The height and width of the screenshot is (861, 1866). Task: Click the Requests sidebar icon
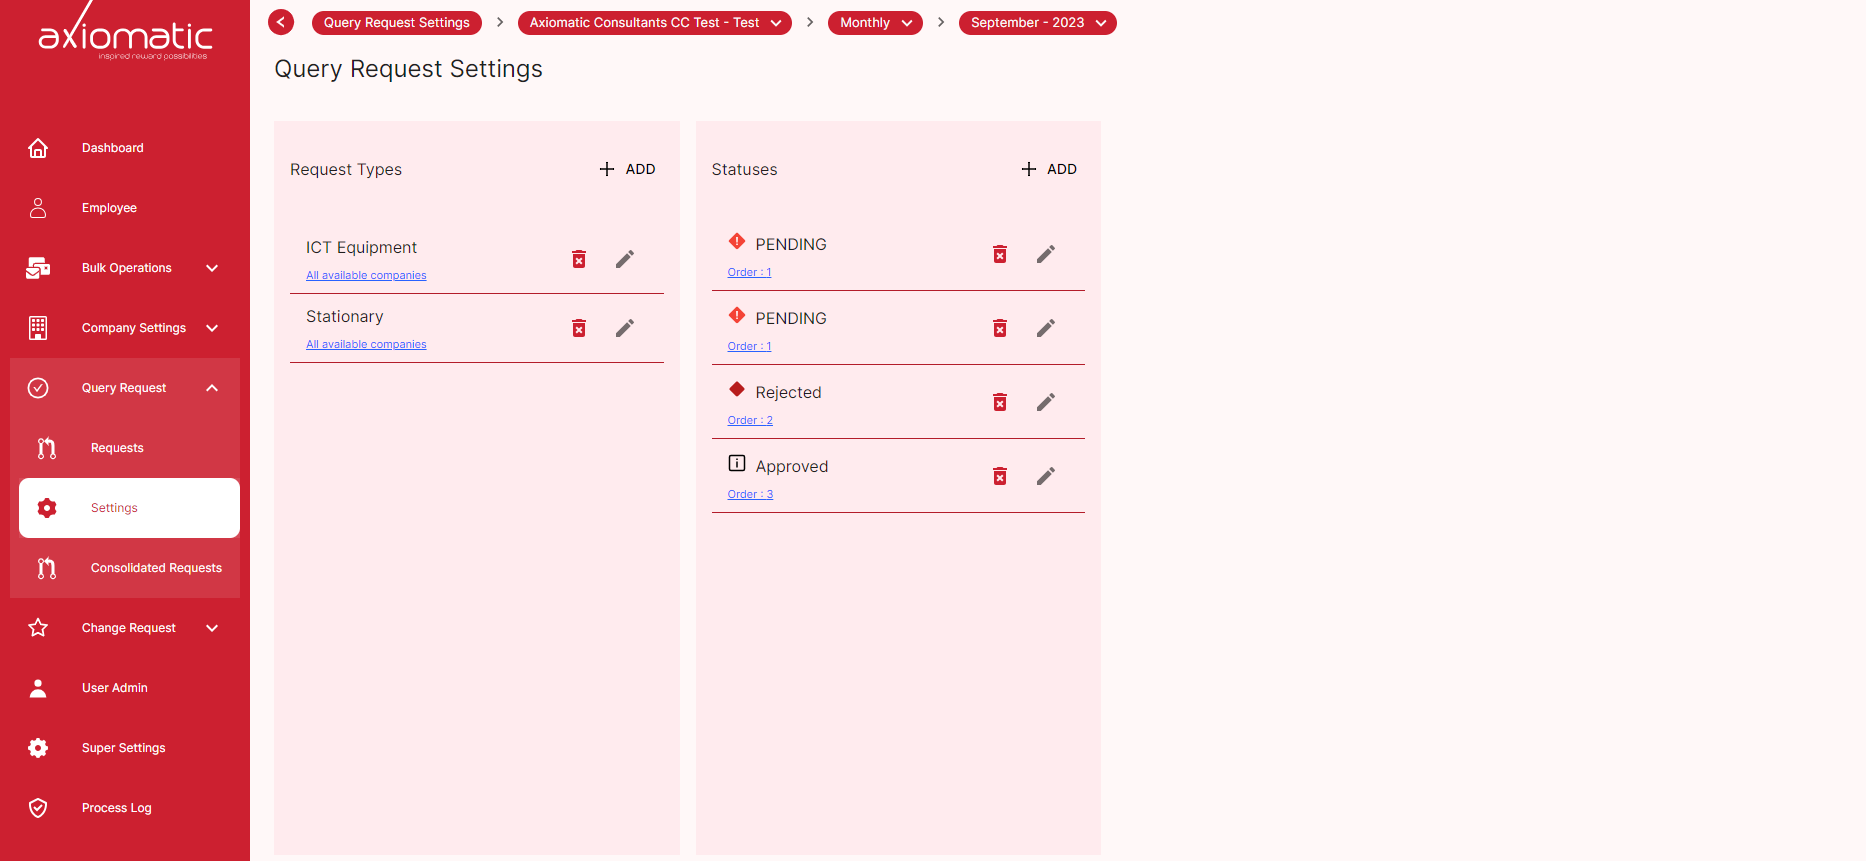pos(47,448)
